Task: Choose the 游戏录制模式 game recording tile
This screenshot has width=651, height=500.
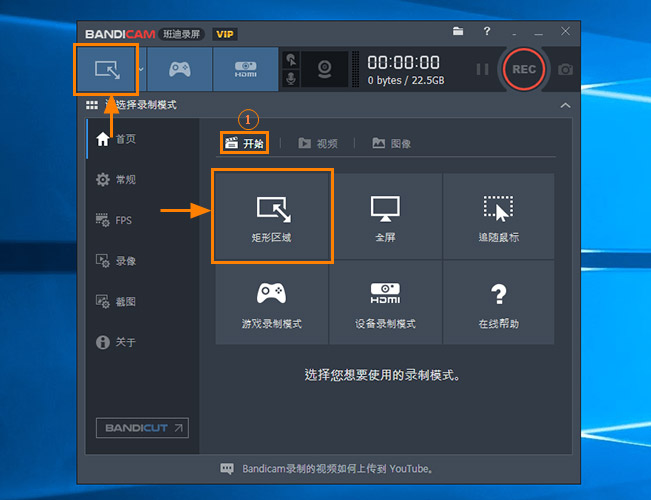Action: tap(272, 303)
